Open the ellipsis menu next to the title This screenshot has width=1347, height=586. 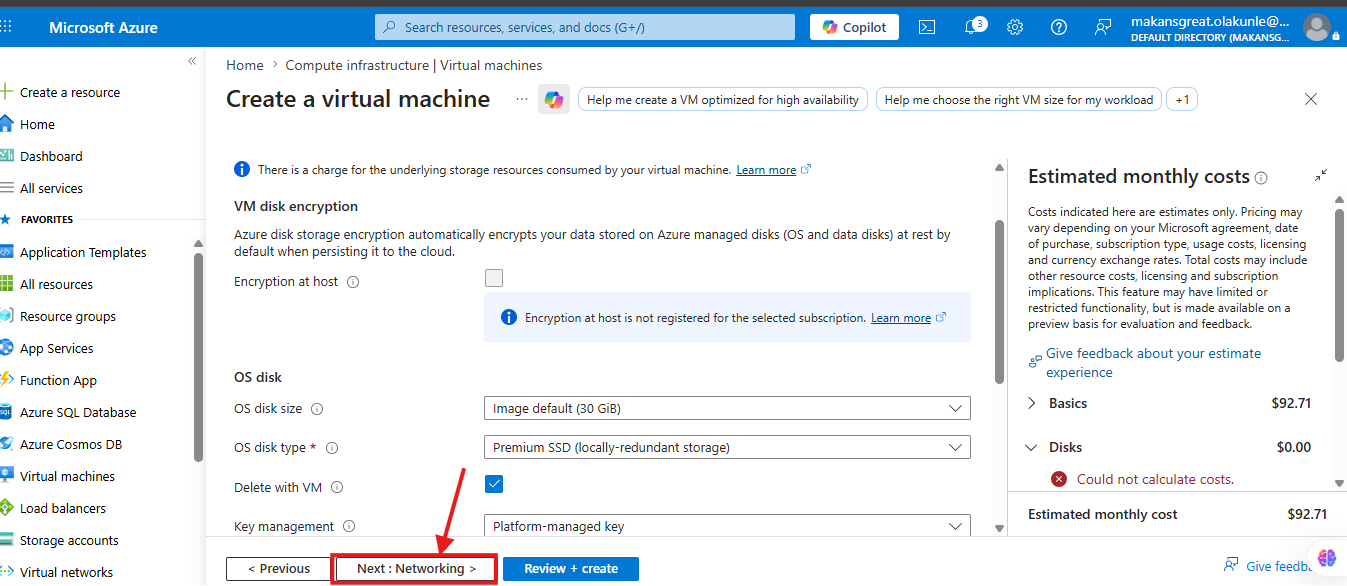521,99
